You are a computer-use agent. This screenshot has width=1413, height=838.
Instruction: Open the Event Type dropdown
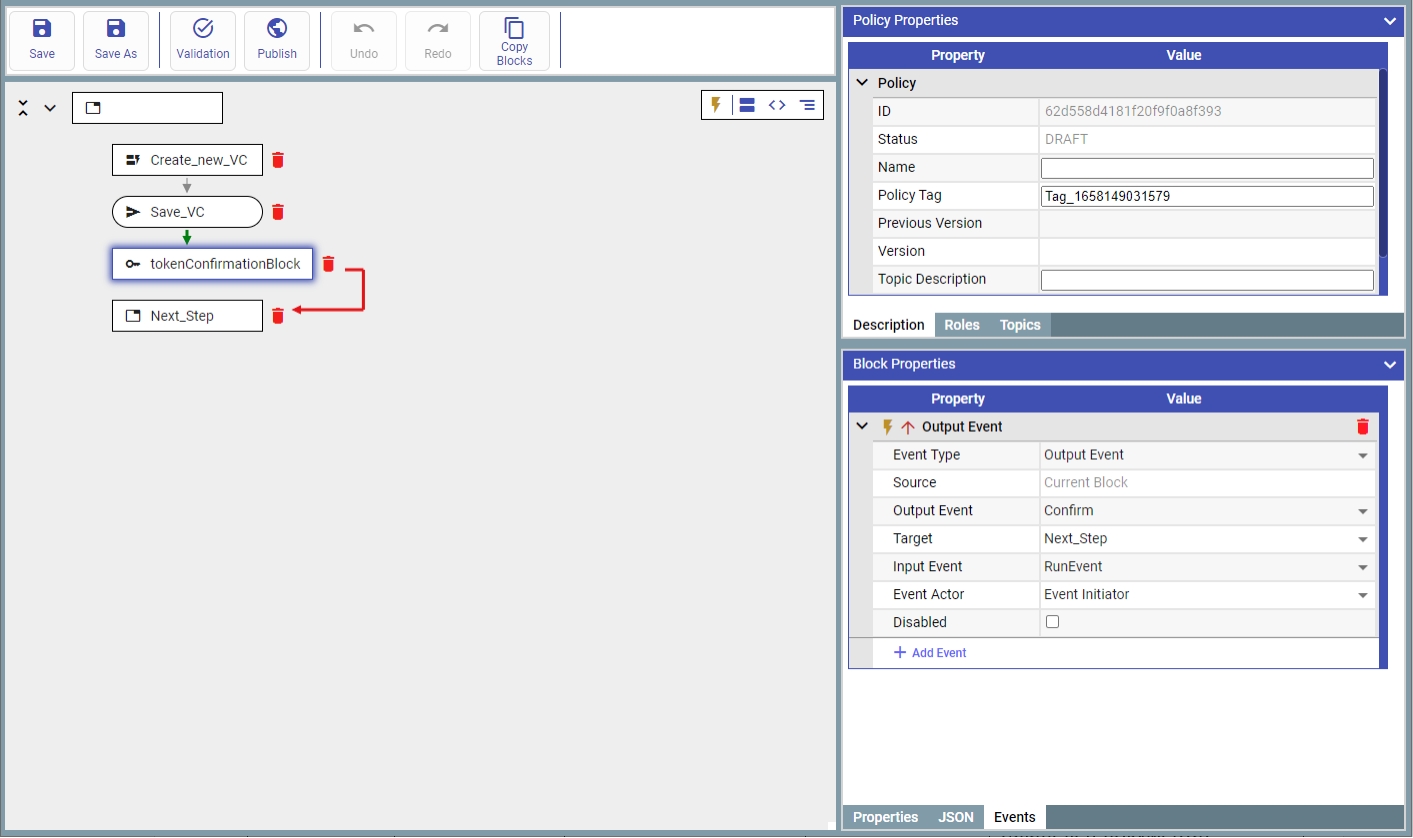(x=1206, y=455)
